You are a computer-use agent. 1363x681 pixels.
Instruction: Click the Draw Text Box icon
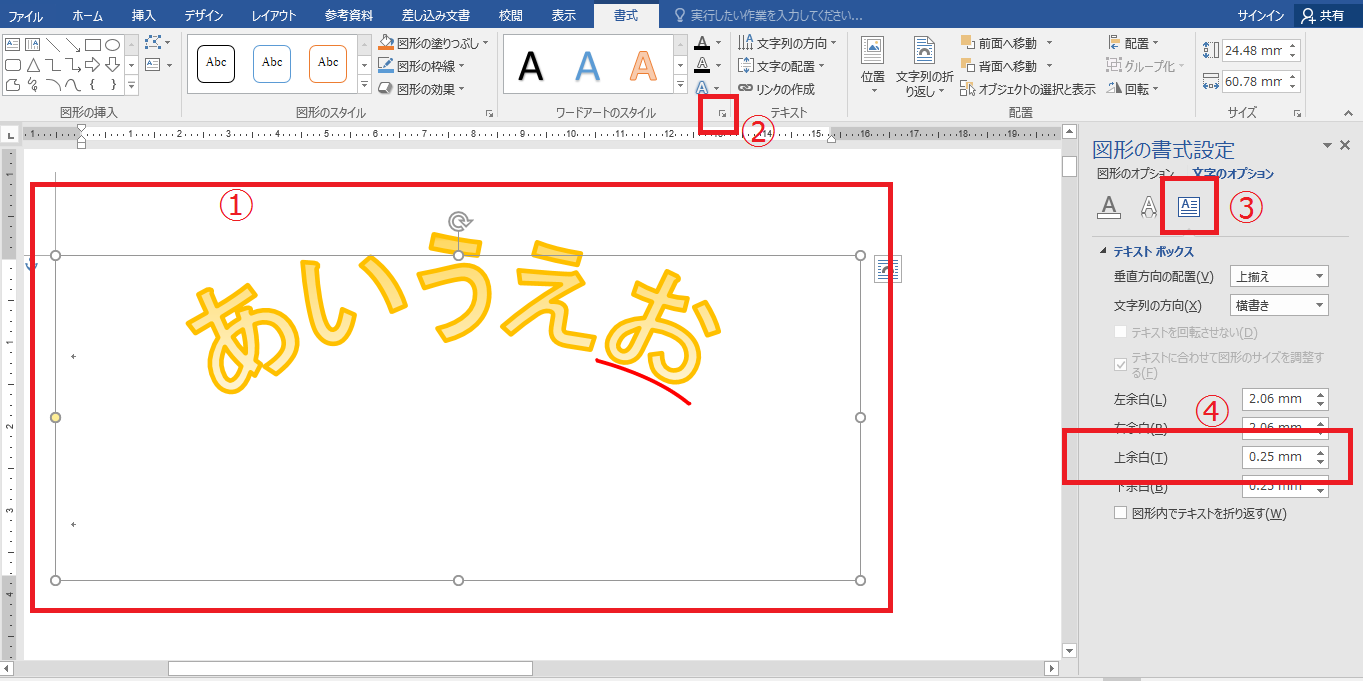point(153,65)
